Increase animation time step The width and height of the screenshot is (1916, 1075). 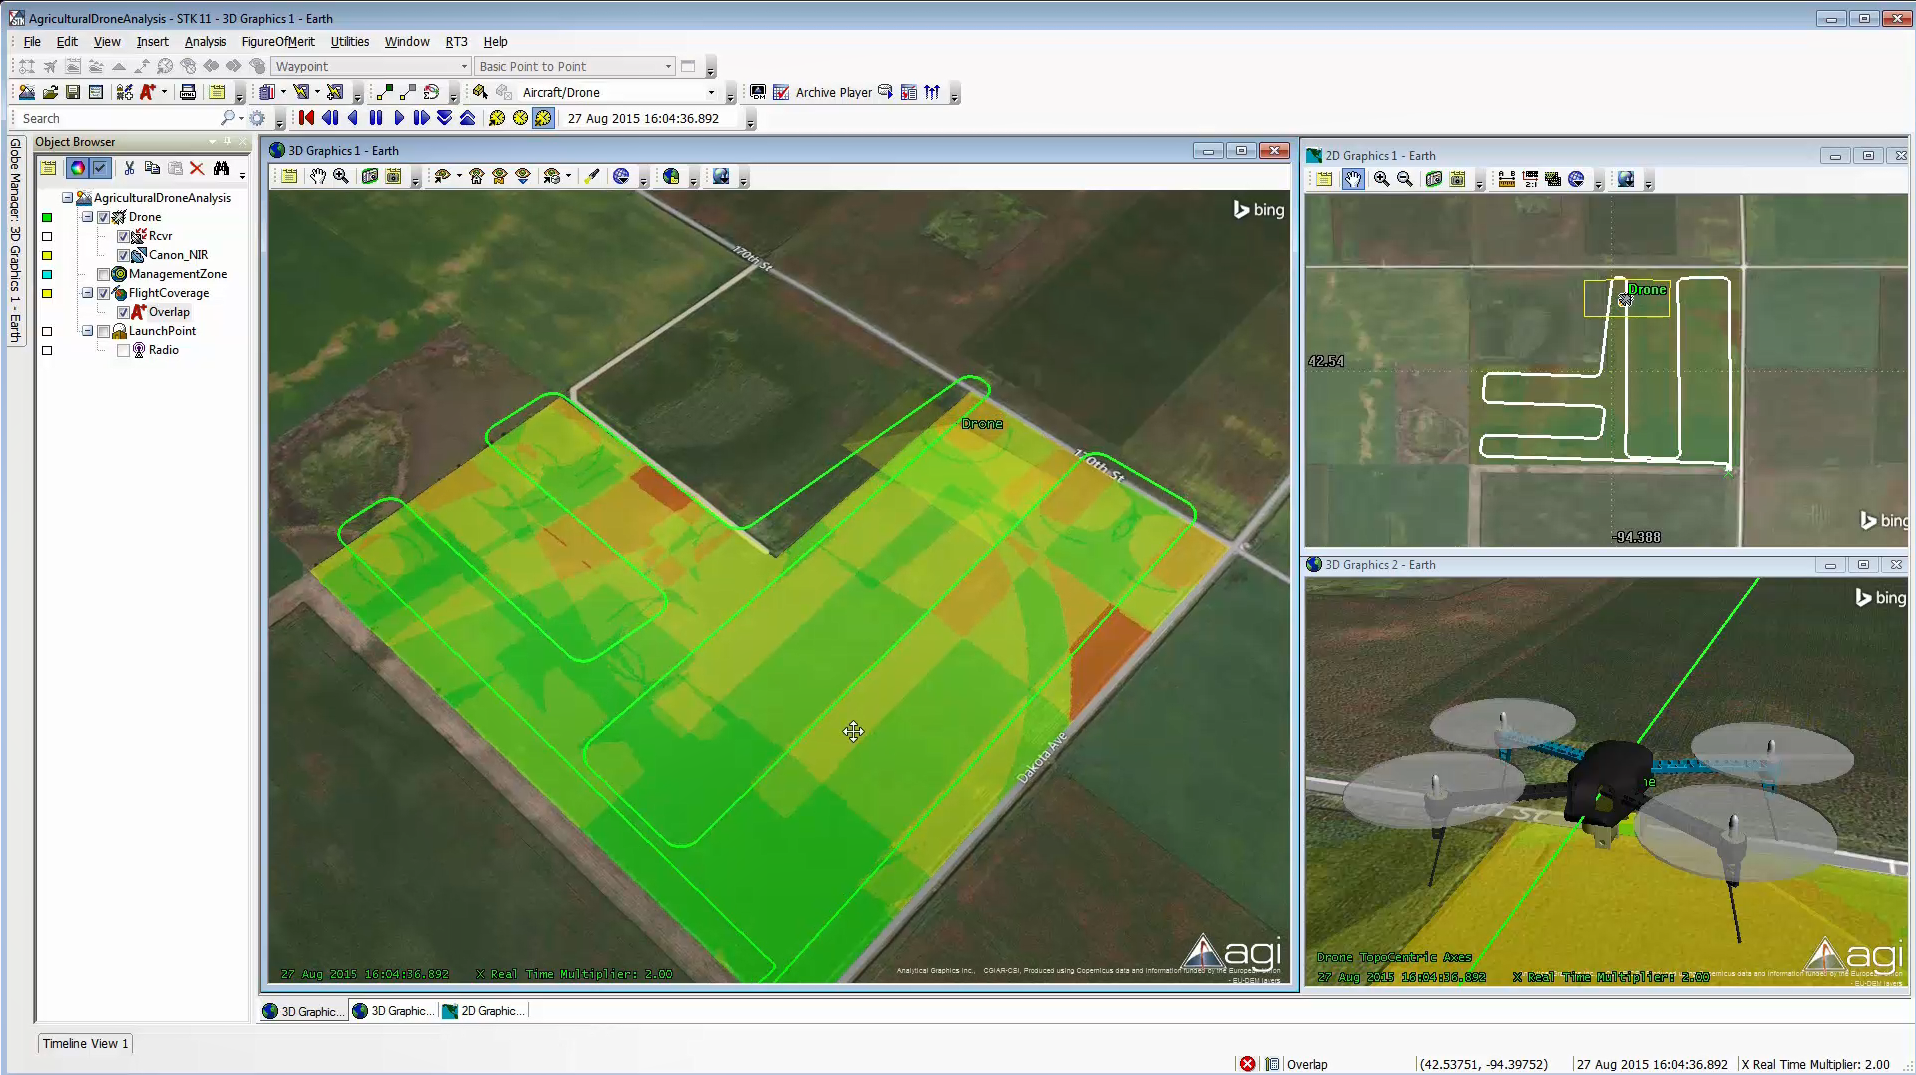pyautogui.click(x=467, y=118)
